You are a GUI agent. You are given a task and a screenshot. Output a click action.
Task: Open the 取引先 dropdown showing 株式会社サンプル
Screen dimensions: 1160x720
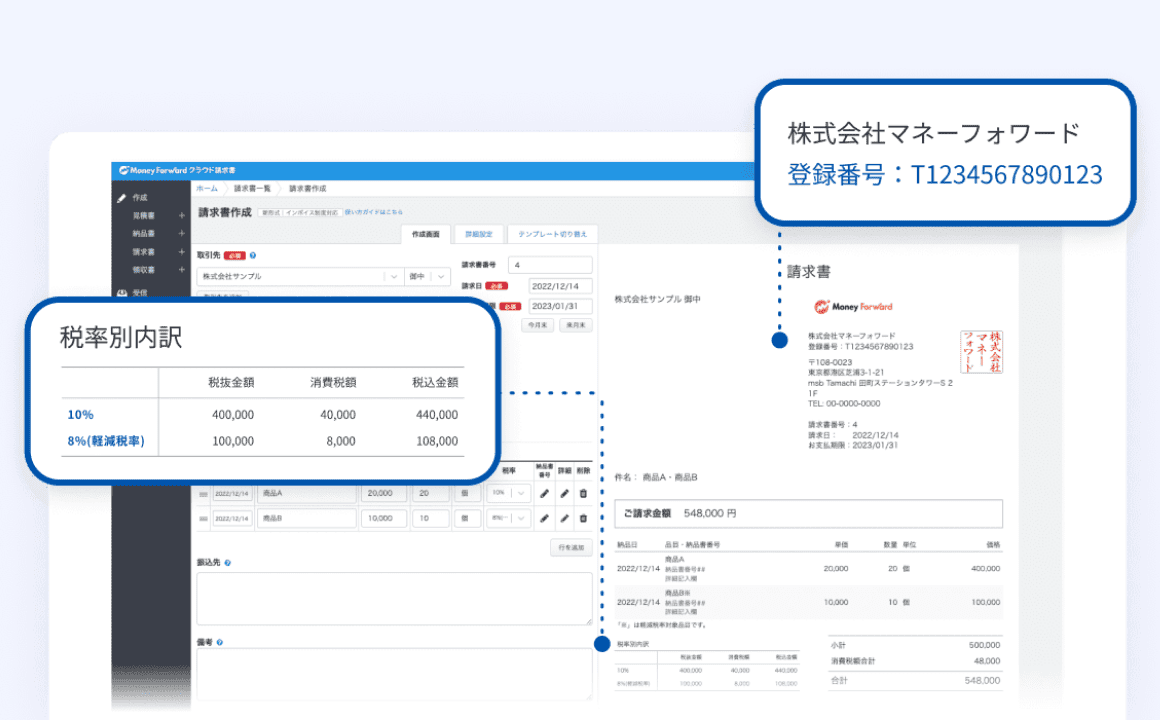[300, 277]
